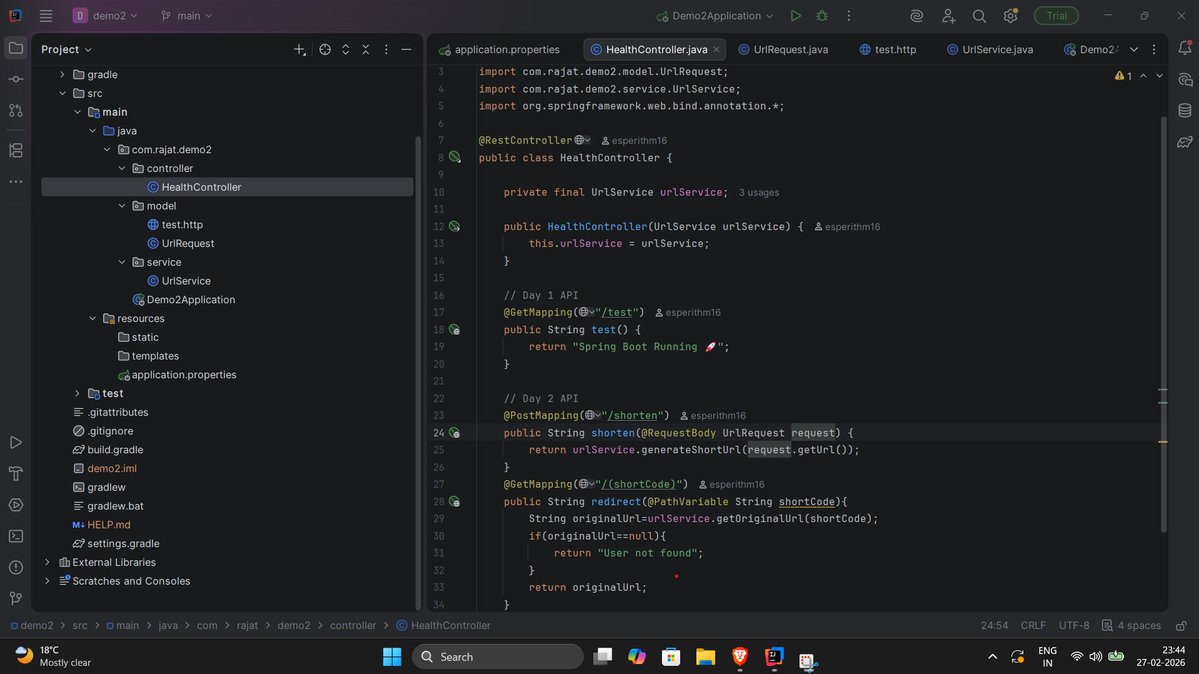The image size is (1199, 674).
Task: Open the Gradle elephant tool window
Action: [1184, 142]
